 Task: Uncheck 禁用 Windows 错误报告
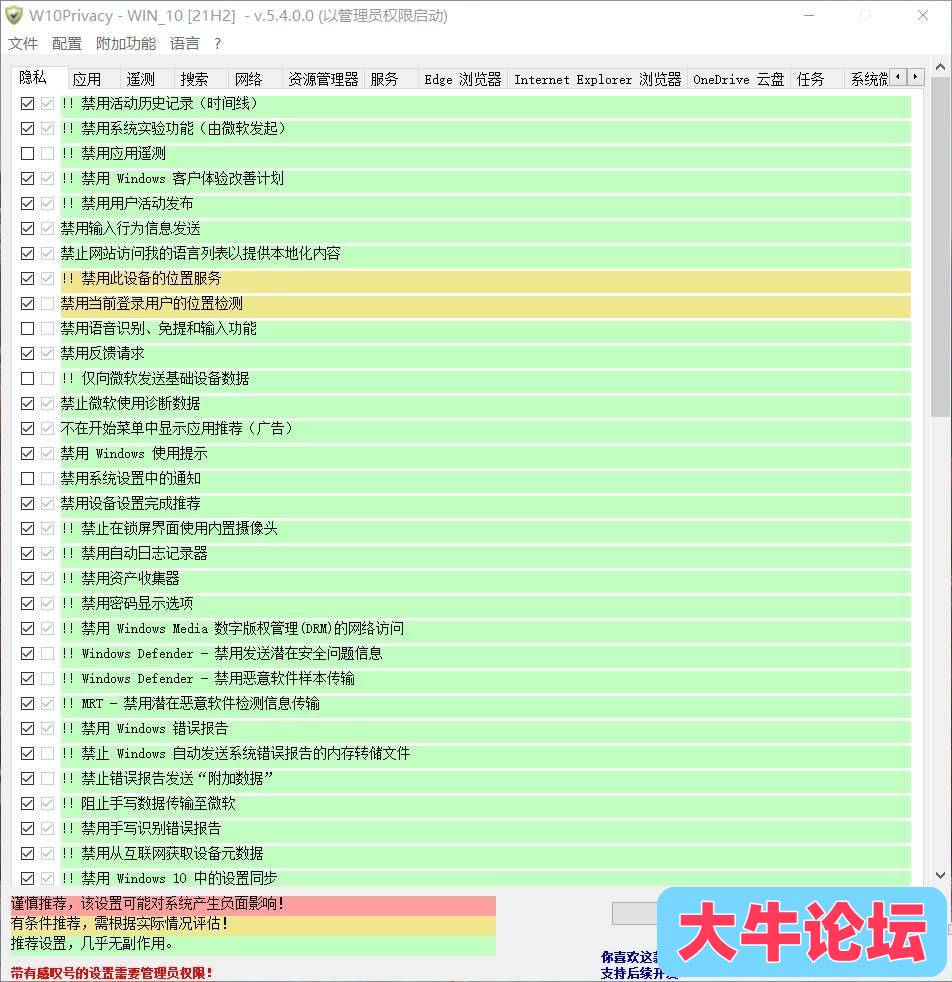pyautogui.click(x=28, y=728)
